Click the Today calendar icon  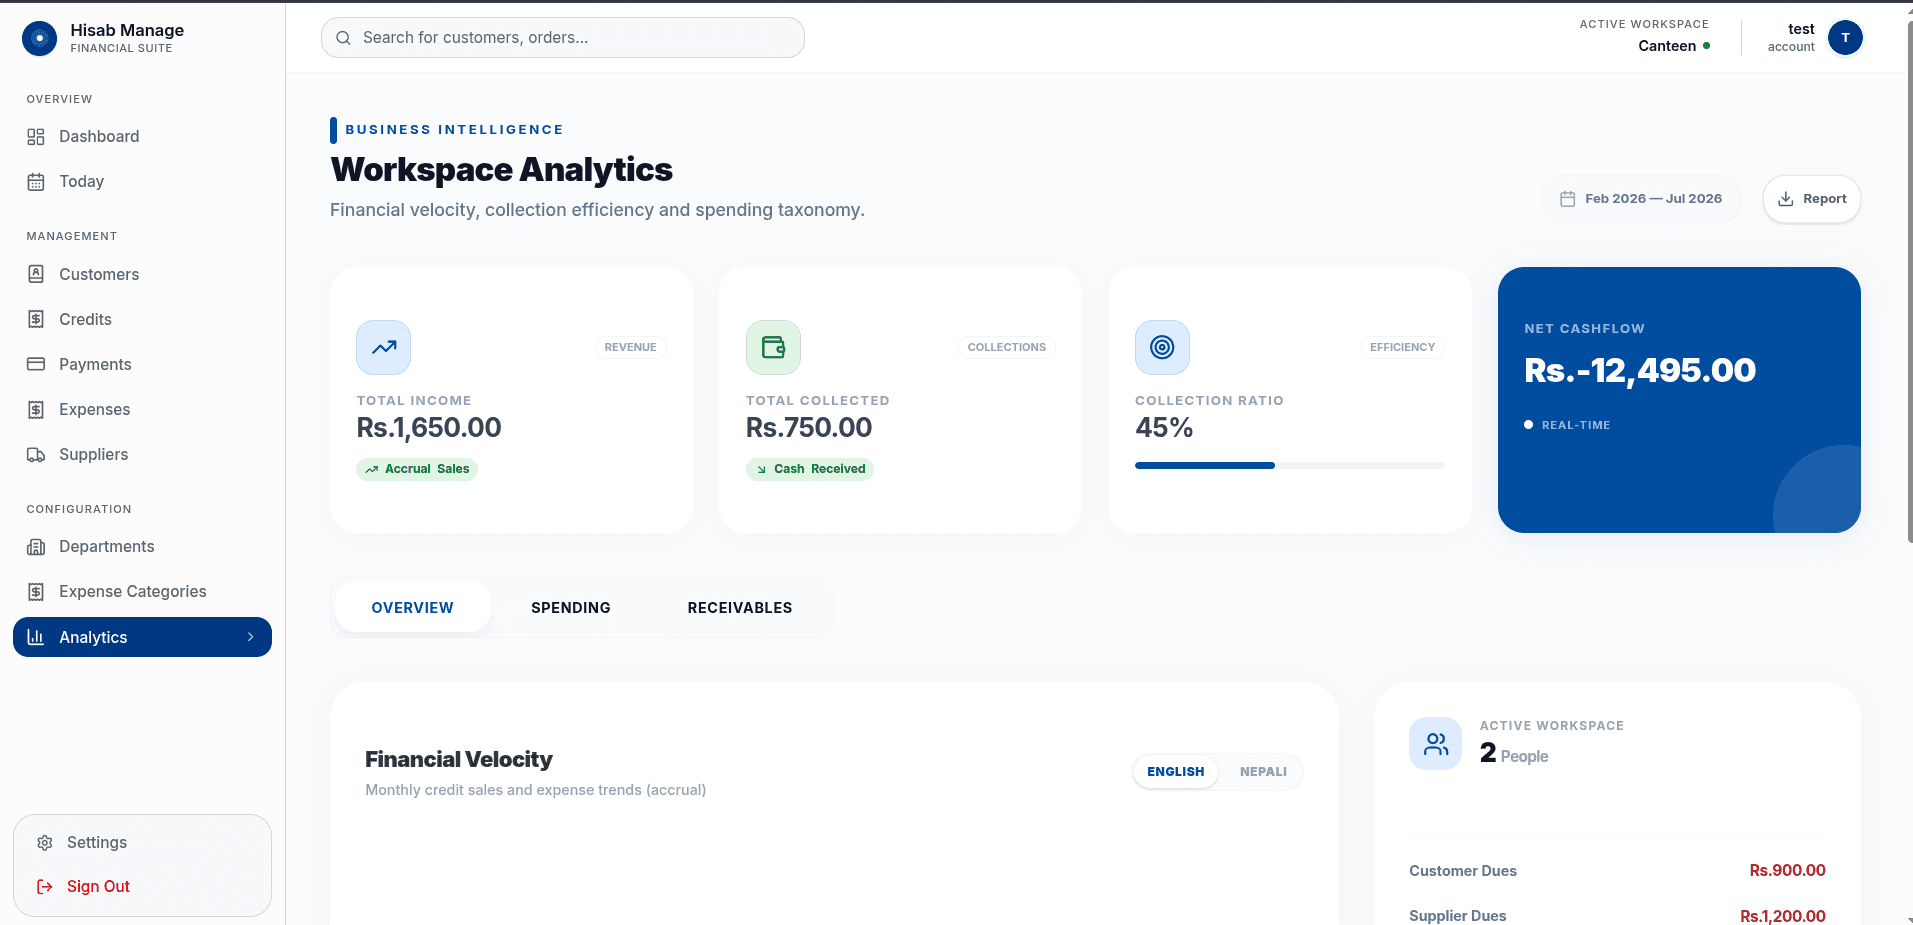[x=36, y=182]
